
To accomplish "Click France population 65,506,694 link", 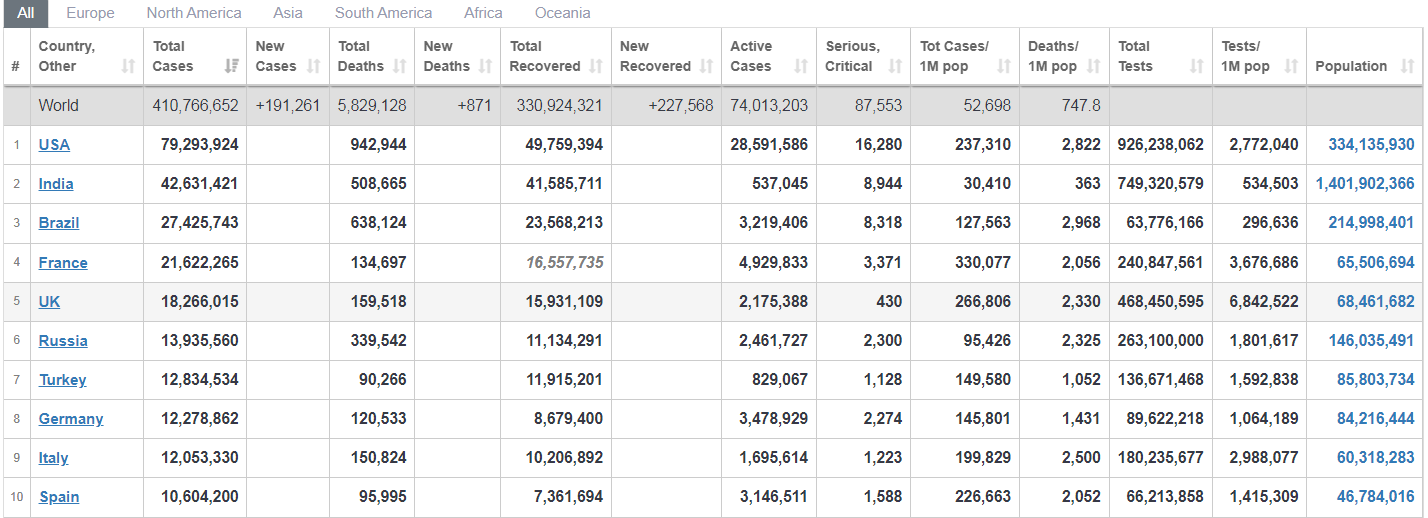I will click(1376, 263).
